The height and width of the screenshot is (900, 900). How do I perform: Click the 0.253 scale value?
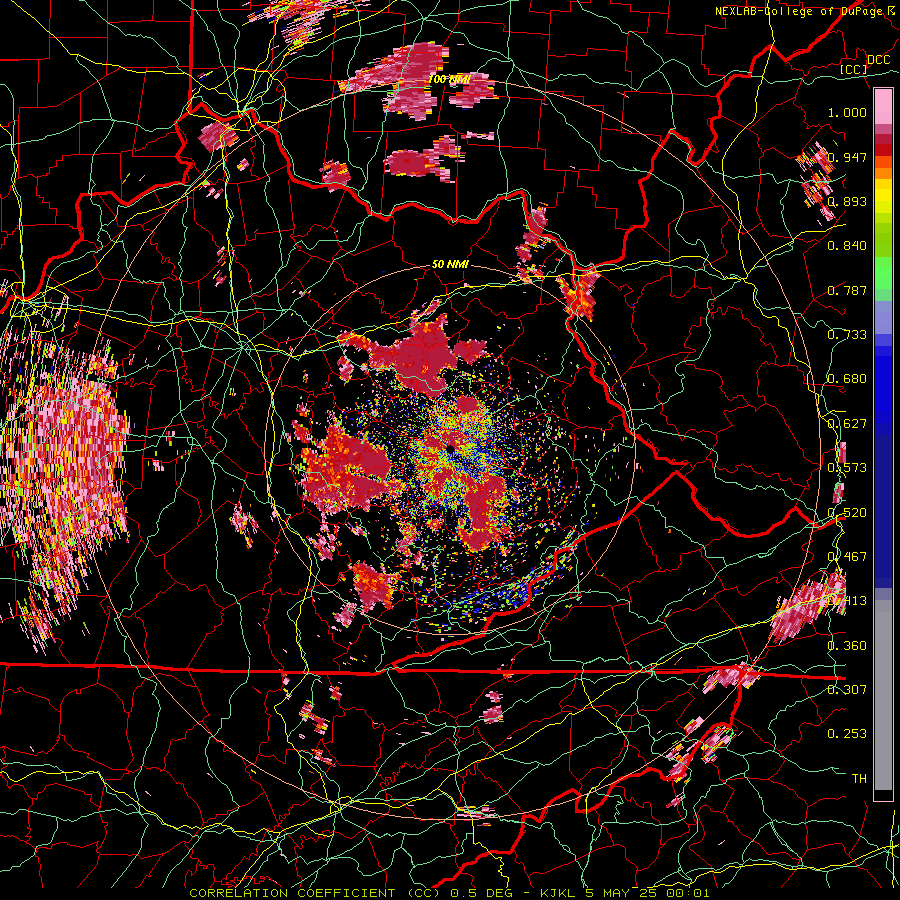[847, 734]
